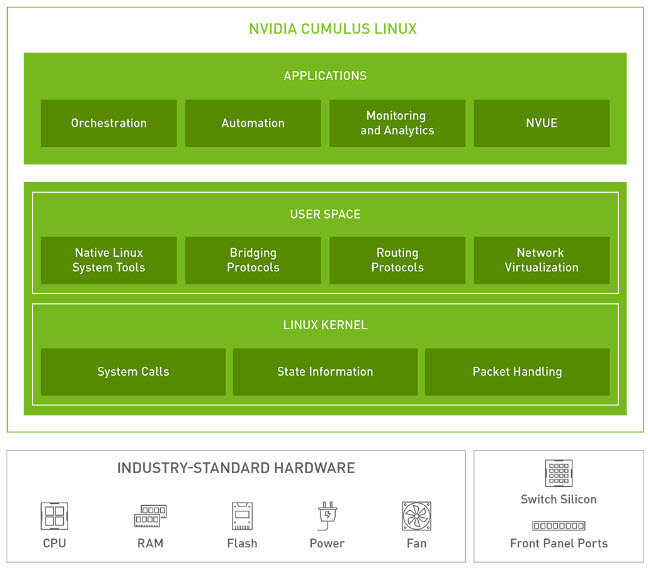Image resolution: width=648 pixels, height=570 pixels.
Task: Click the Bridging Protocols box
Action: click(253, 260)
